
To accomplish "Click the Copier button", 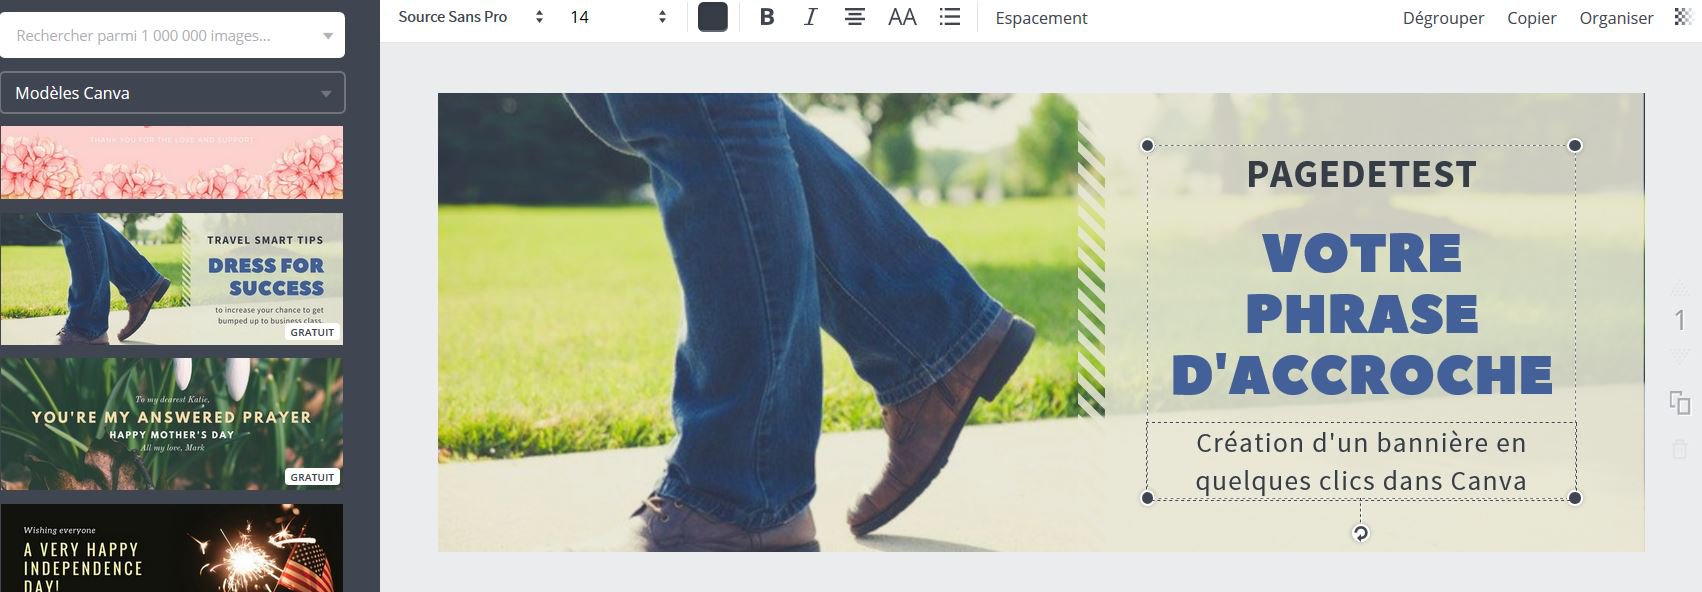I will pos(1531,18).
